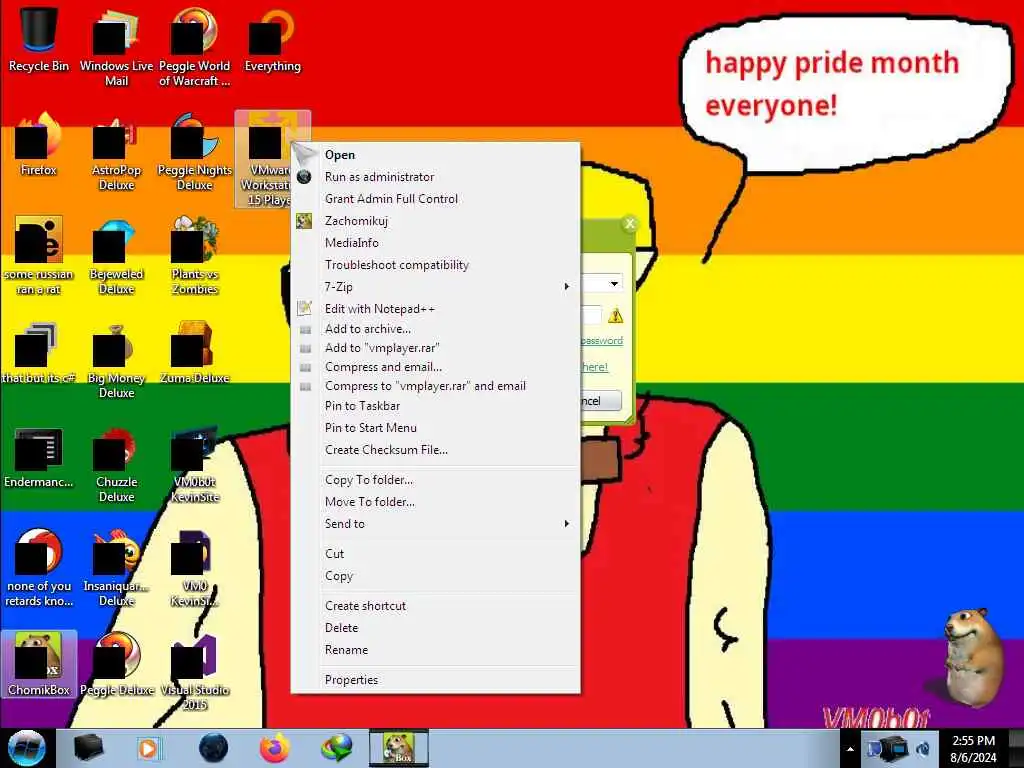Close the green ChomikBox dialog
The height and width of the screenshot is (768, 1024).
(x=630, y=223)
